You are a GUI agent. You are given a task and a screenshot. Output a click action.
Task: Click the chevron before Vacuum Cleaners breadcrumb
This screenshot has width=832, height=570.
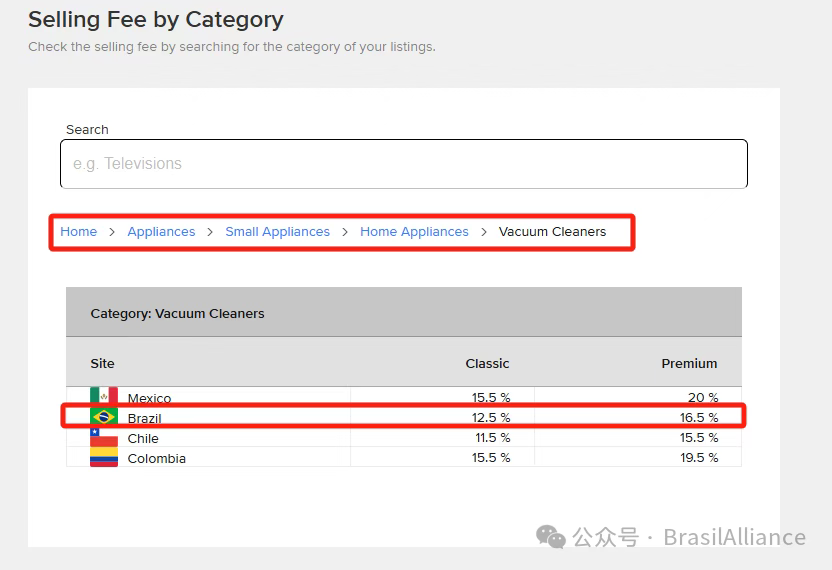tap(484, 231)
